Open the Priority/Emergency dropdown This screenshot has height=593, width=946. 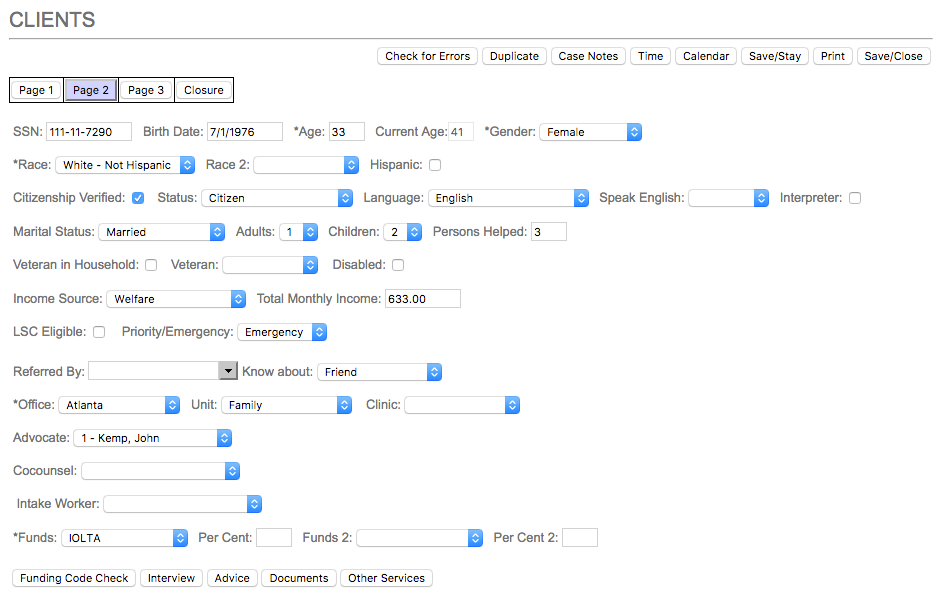281,332
